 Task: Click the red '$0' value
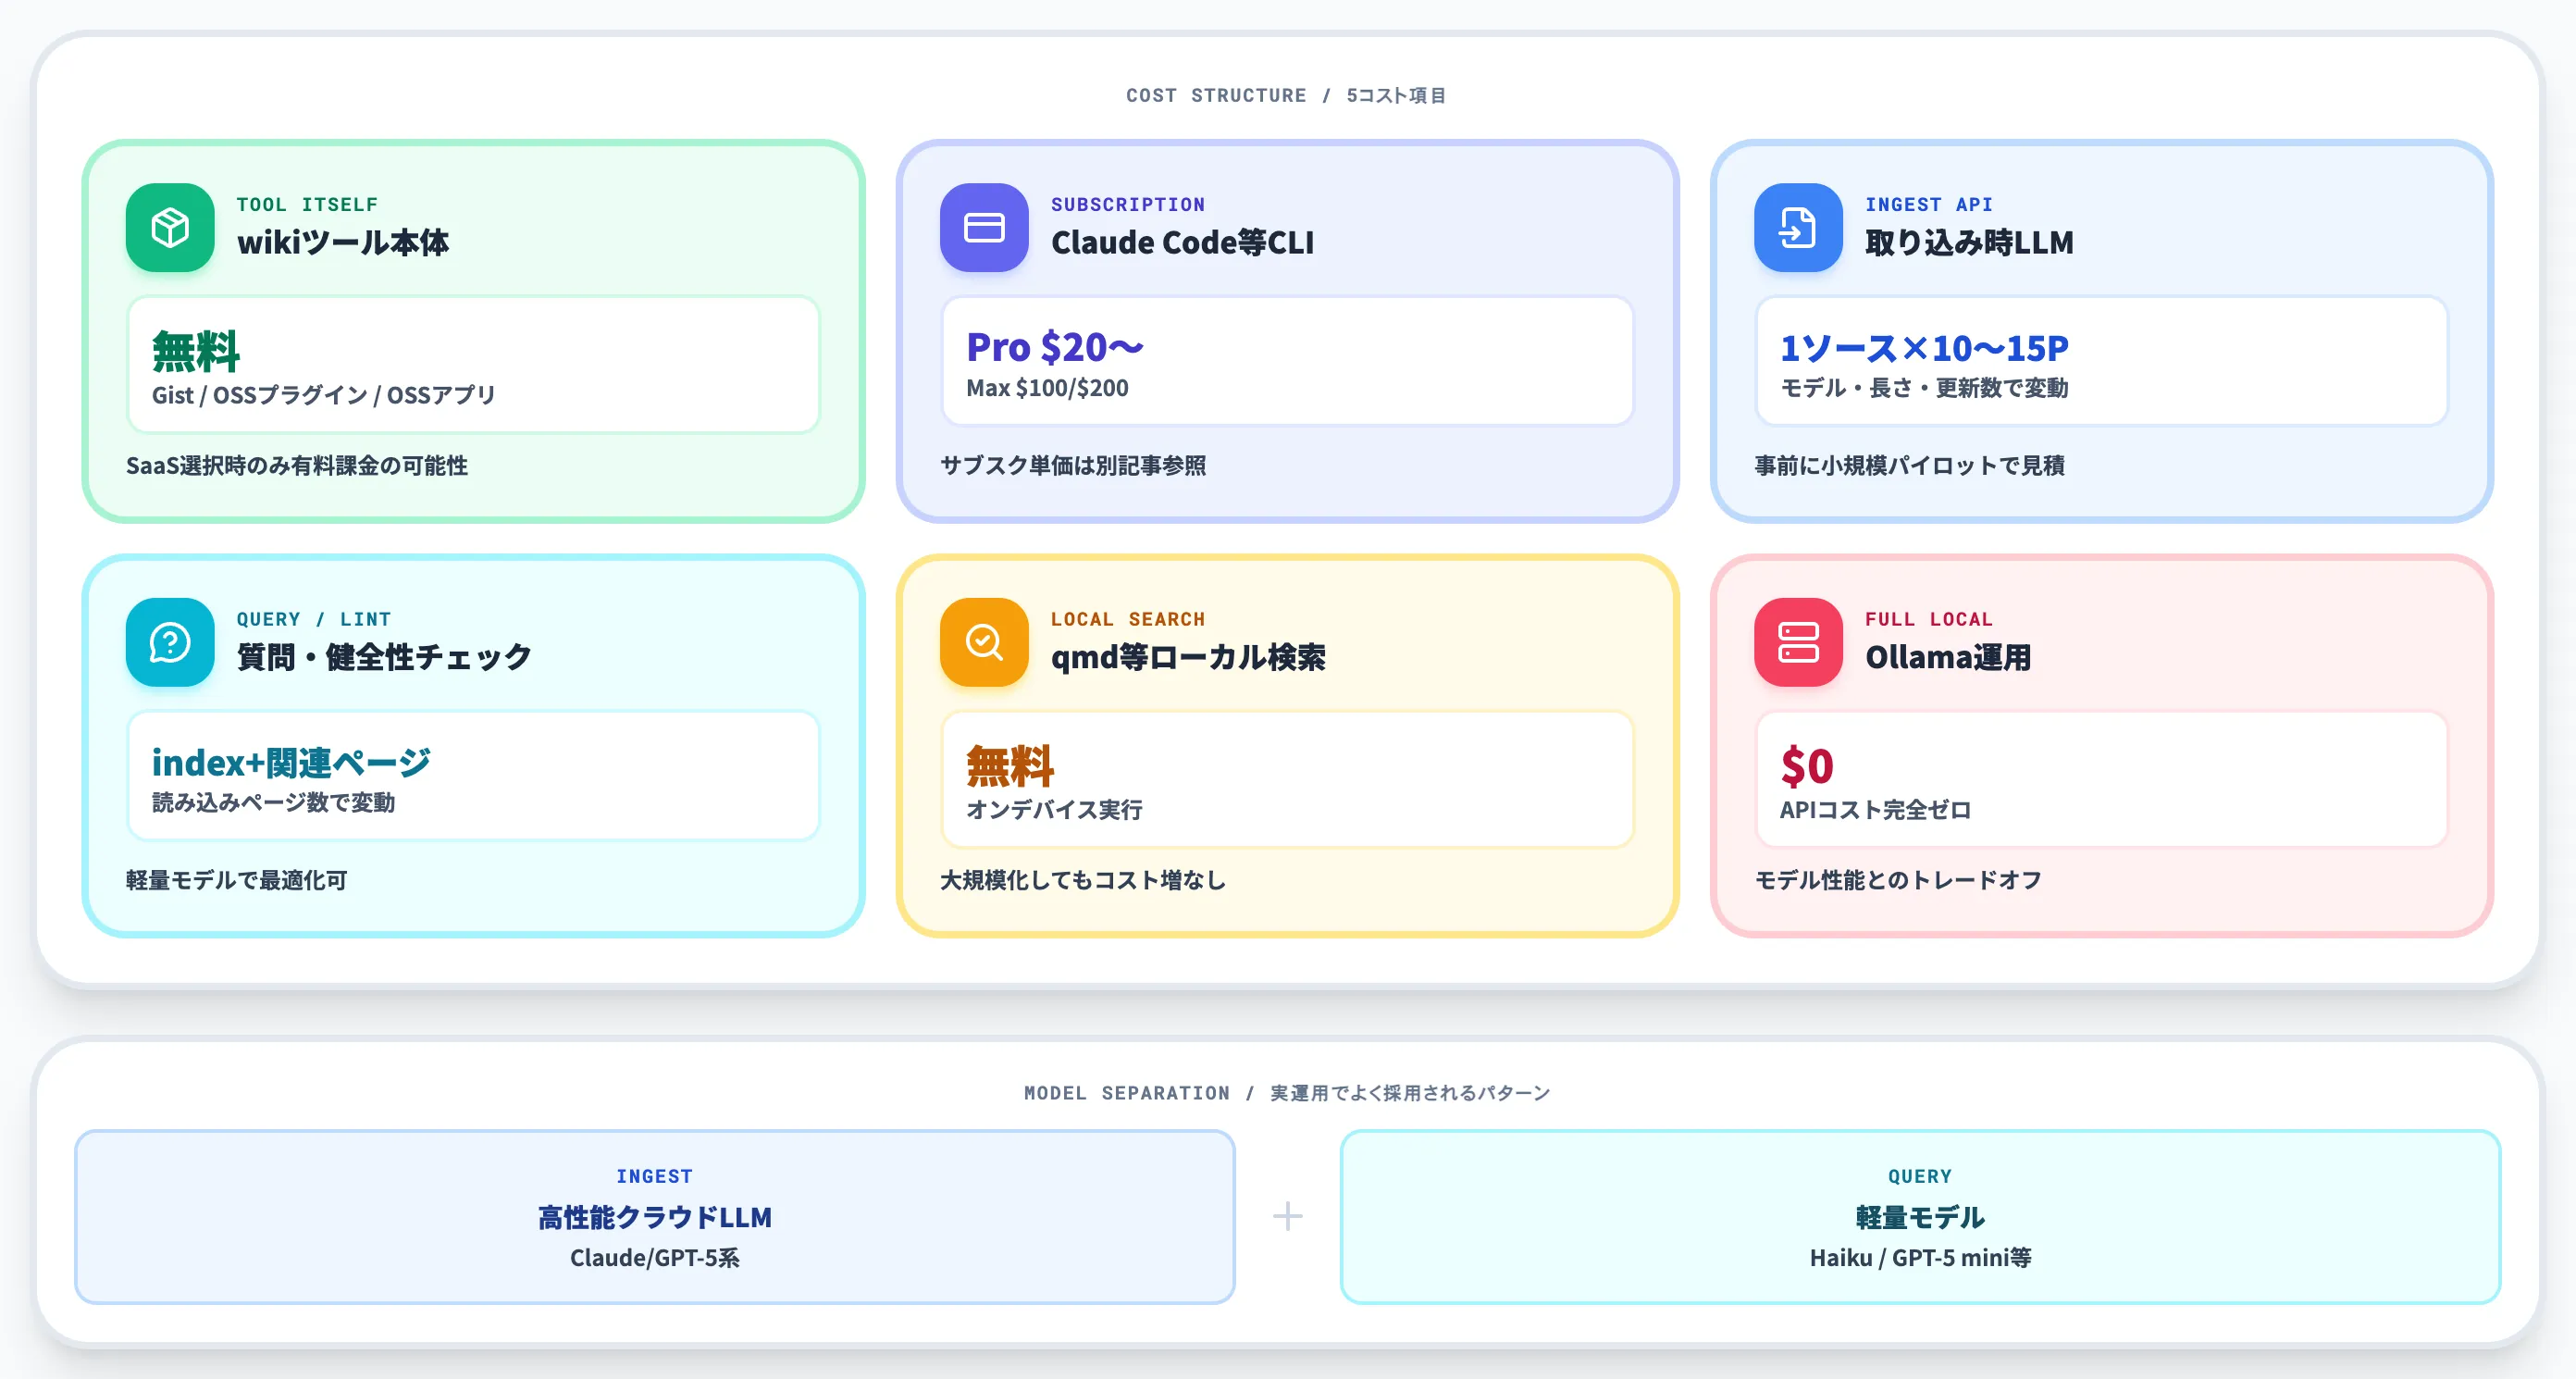point(1807,766)
